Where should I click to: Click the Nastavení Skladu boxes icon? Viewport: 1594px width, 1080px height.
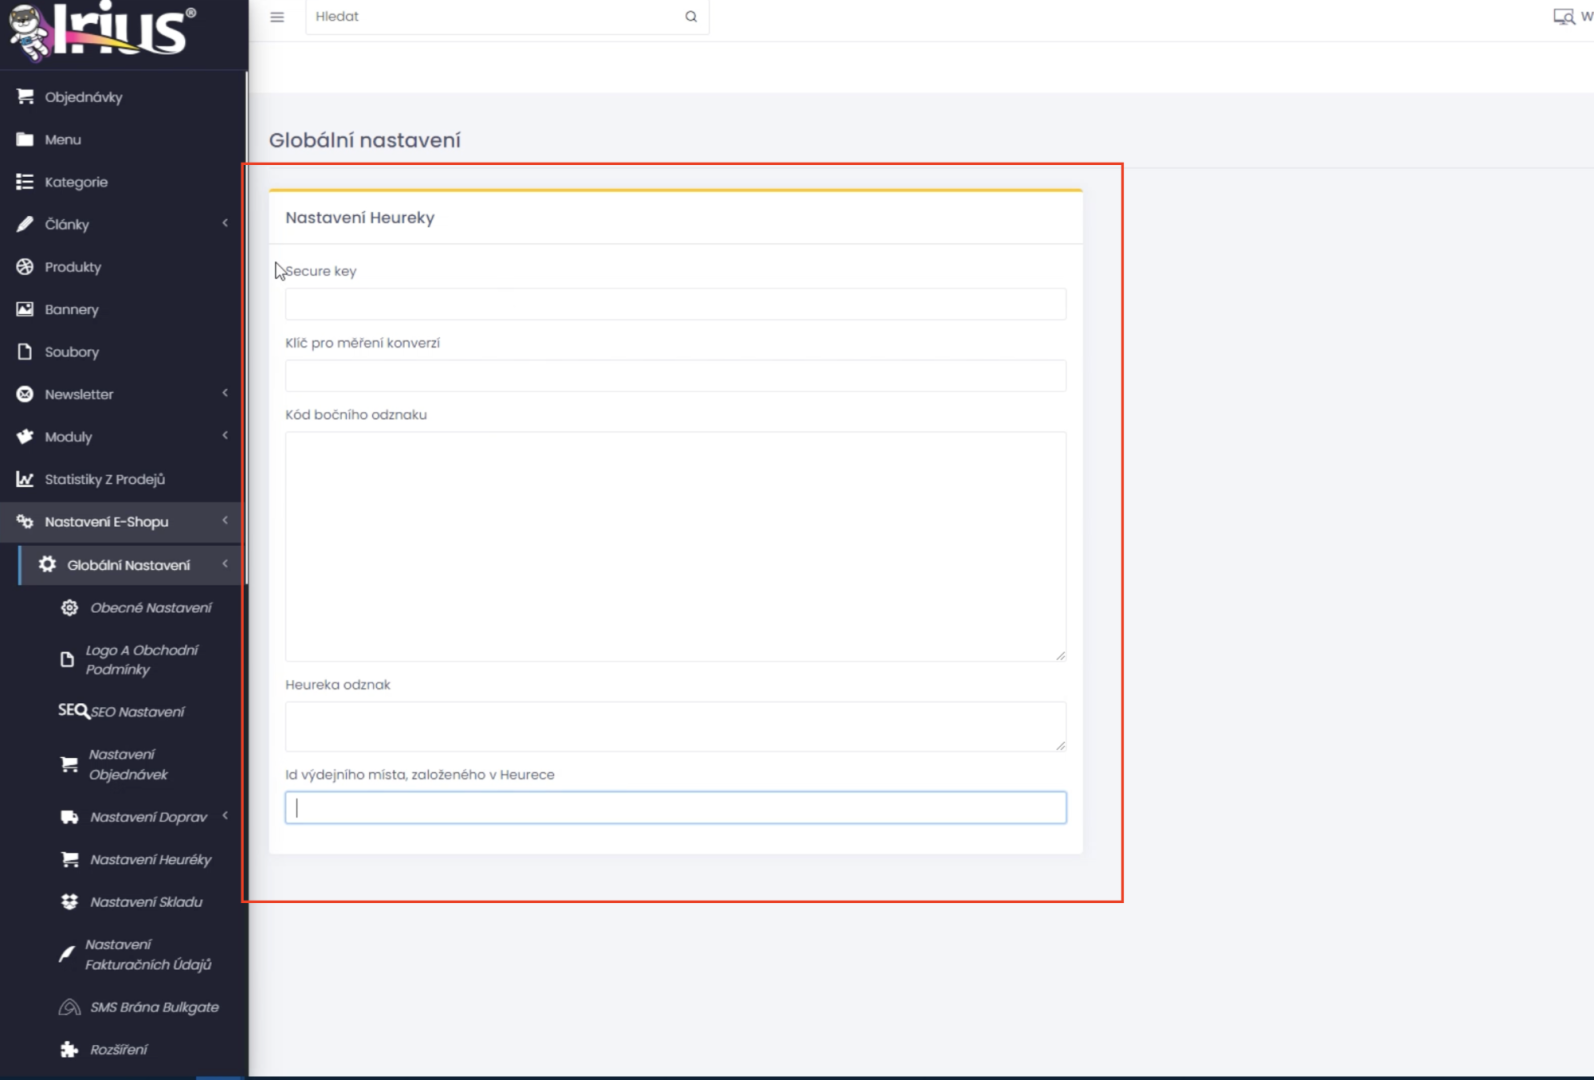pos(69,902)
